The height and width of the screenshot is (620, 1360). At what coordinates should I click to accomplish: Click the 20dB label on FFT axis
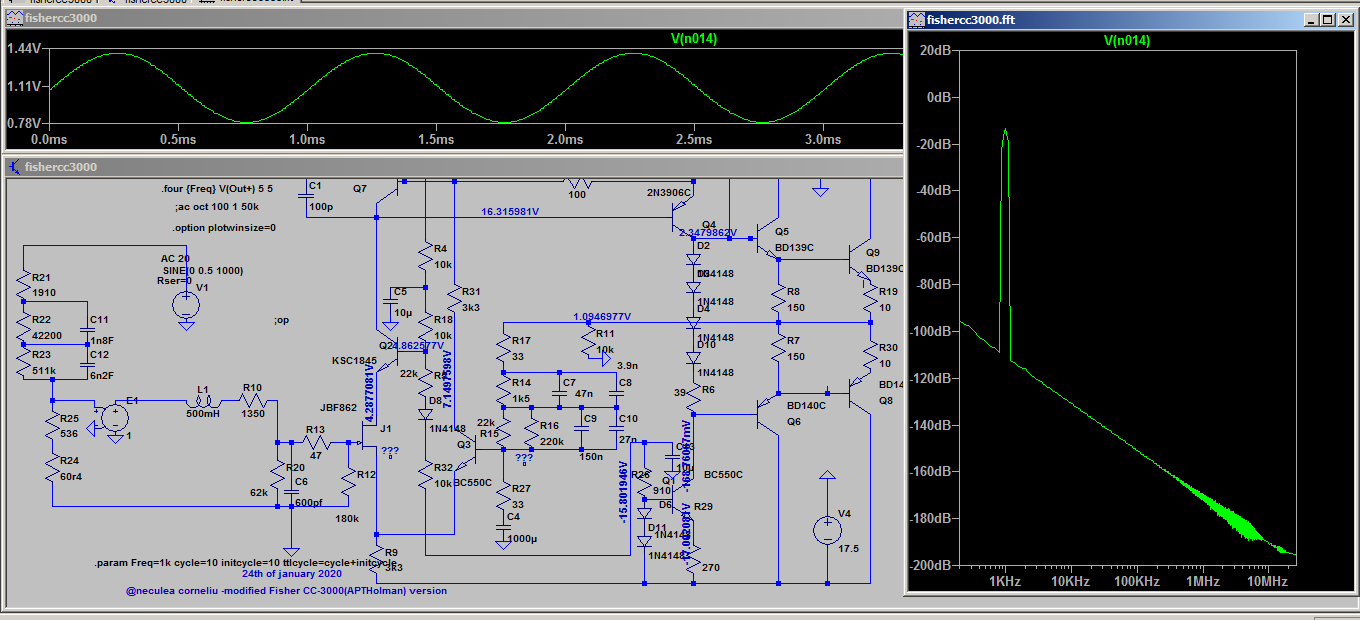934,50
